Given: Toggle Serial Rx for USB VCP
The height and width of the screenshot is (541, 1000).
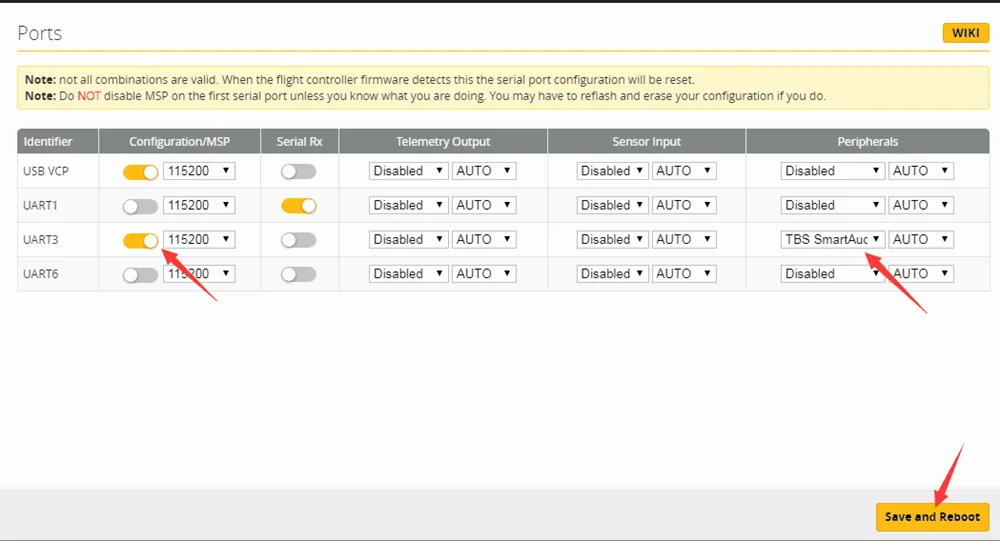Looking at the screenshot, I should click(x=298, y=172).
